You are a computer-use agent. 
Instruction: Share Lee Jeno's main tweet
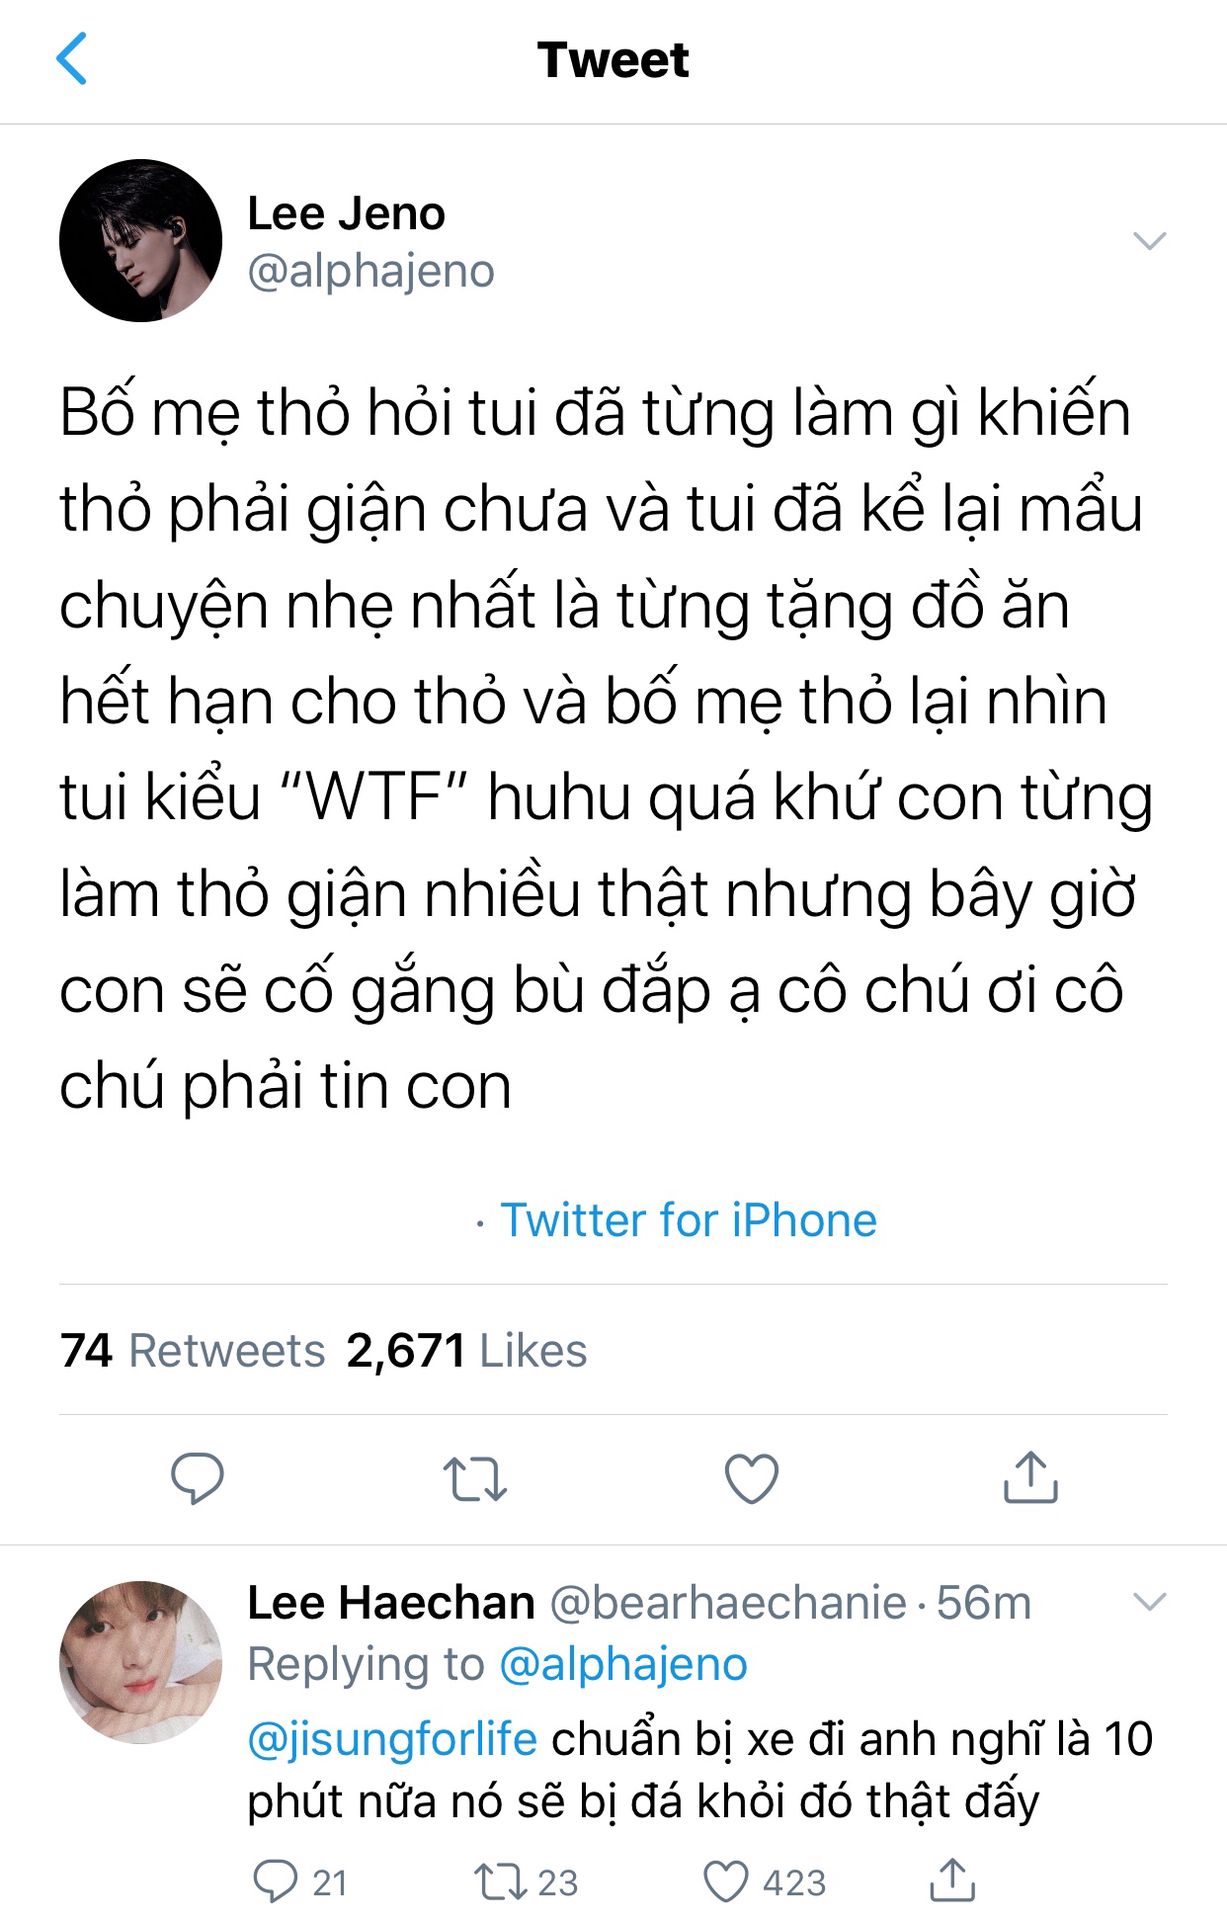(x=1030, y=1476)
